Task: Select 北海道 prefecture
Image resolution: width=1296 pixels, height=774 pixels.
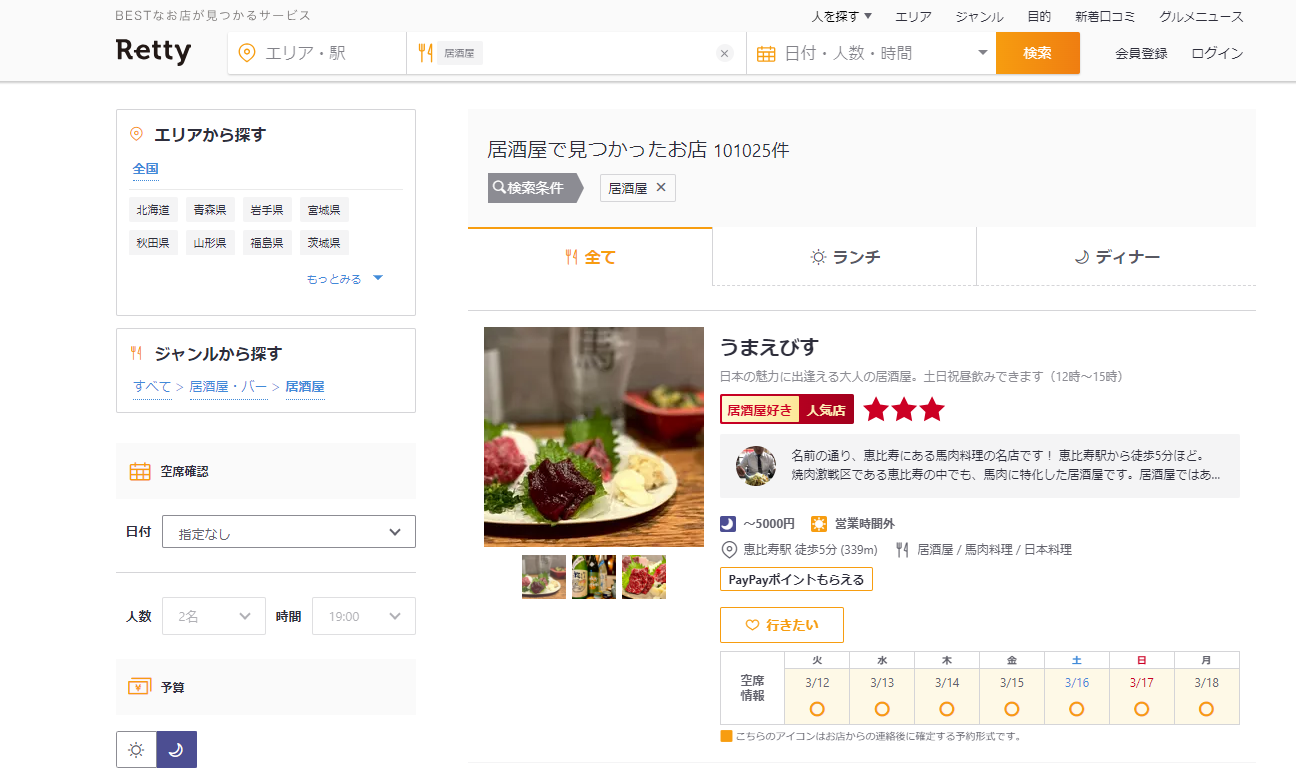Action: coord(154,210)
